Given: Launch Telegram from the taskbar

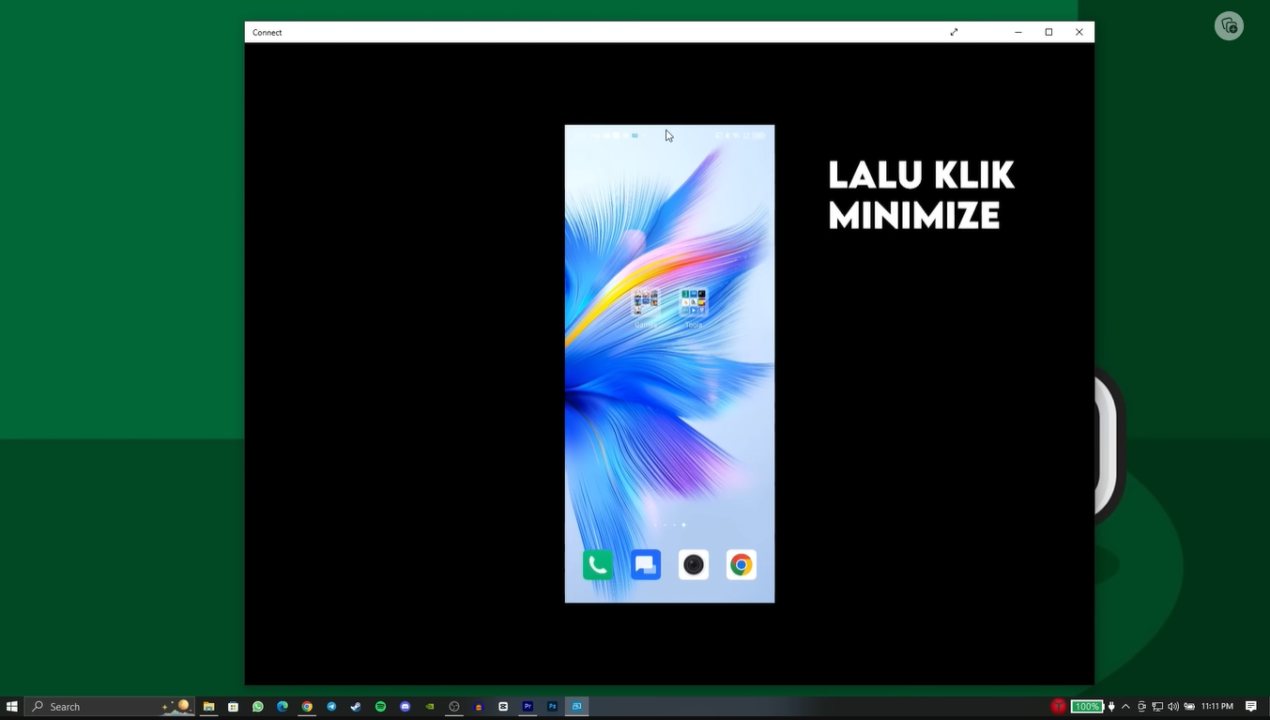Looking at the screenshot, I should 330,706.
